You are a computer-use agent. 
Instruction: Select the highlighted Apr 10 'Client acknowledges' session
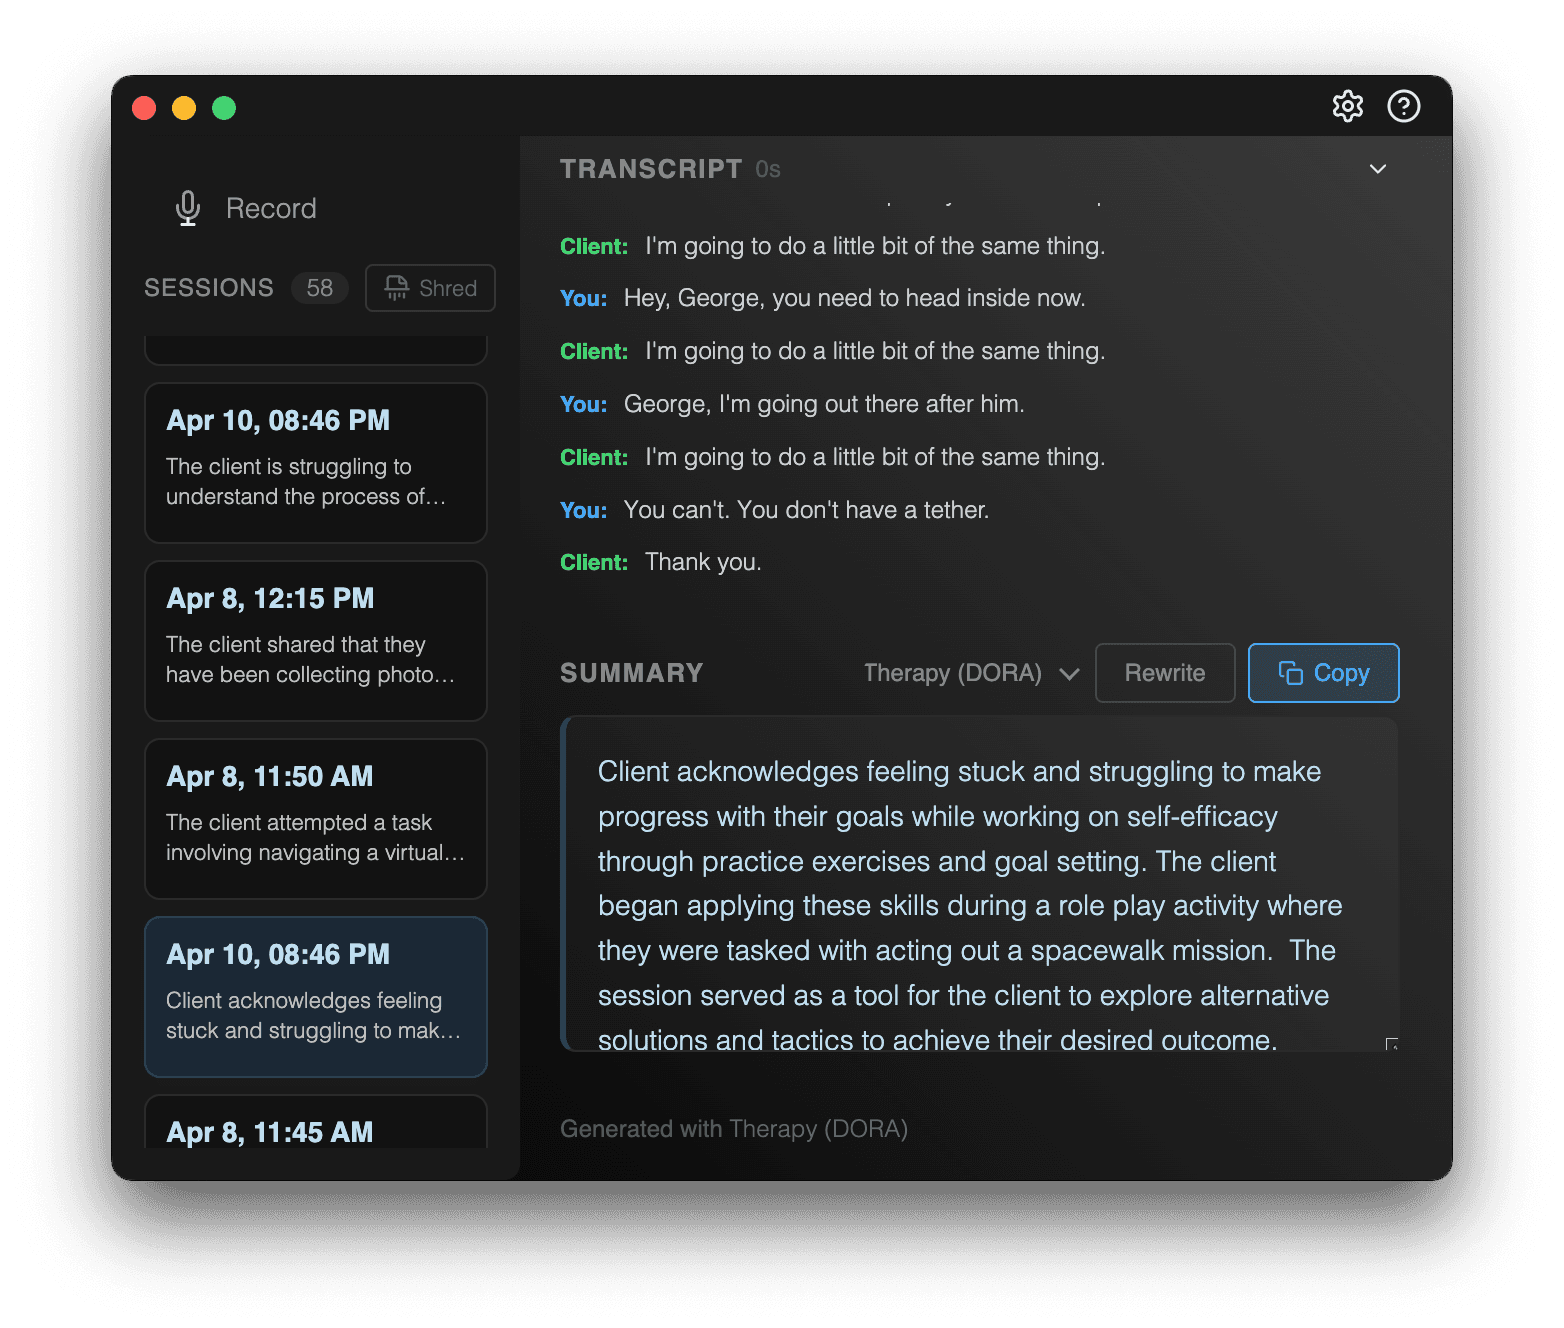pyautogui.click(x=315, y=996)
